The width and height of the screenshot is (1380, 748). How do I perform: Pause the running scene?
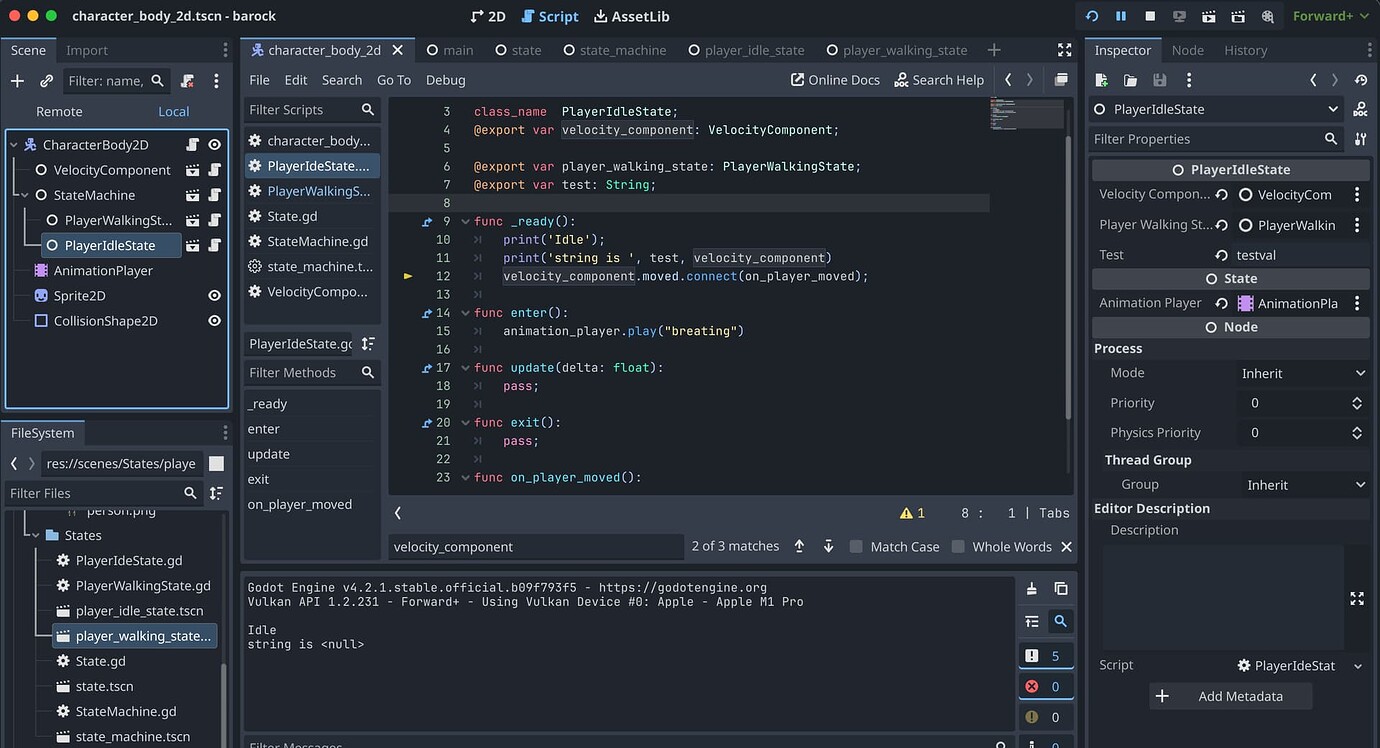(x=1121, y=16)
